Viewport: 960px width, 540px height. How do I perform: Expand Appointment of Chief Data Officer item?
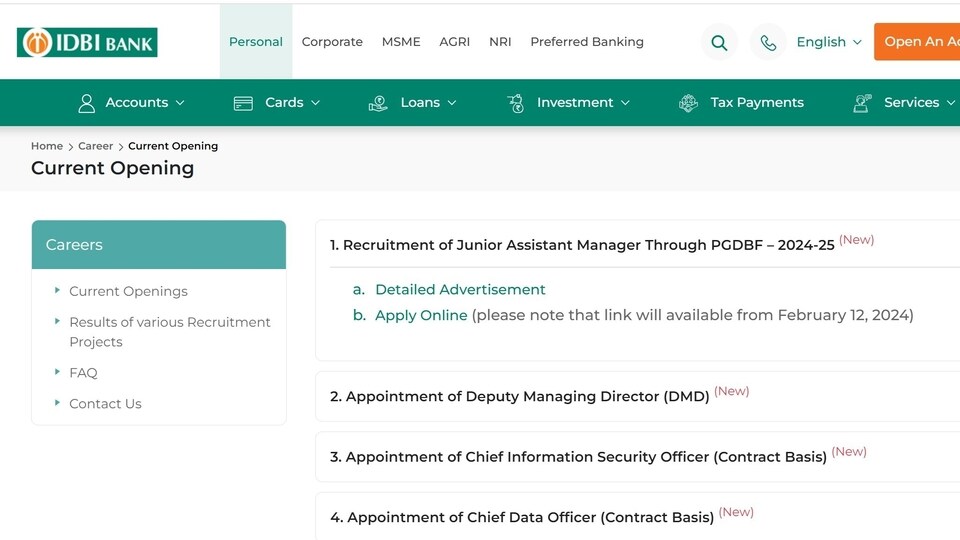522,517
